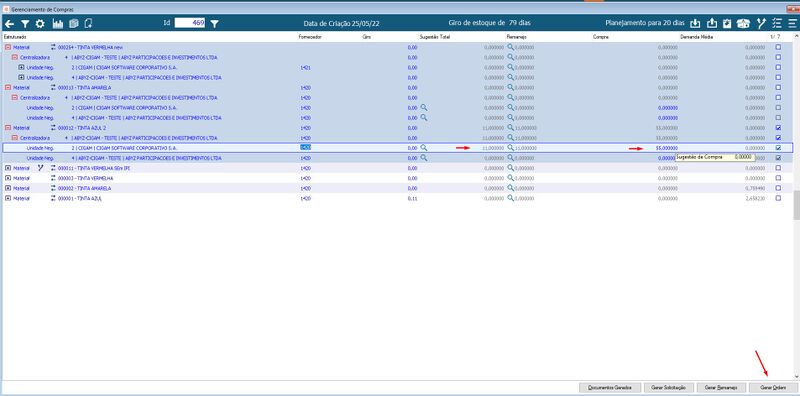Check the box for 000003 TINTA VERMELHA
Viewport: 800px width, 396px height.
[778, 178]
